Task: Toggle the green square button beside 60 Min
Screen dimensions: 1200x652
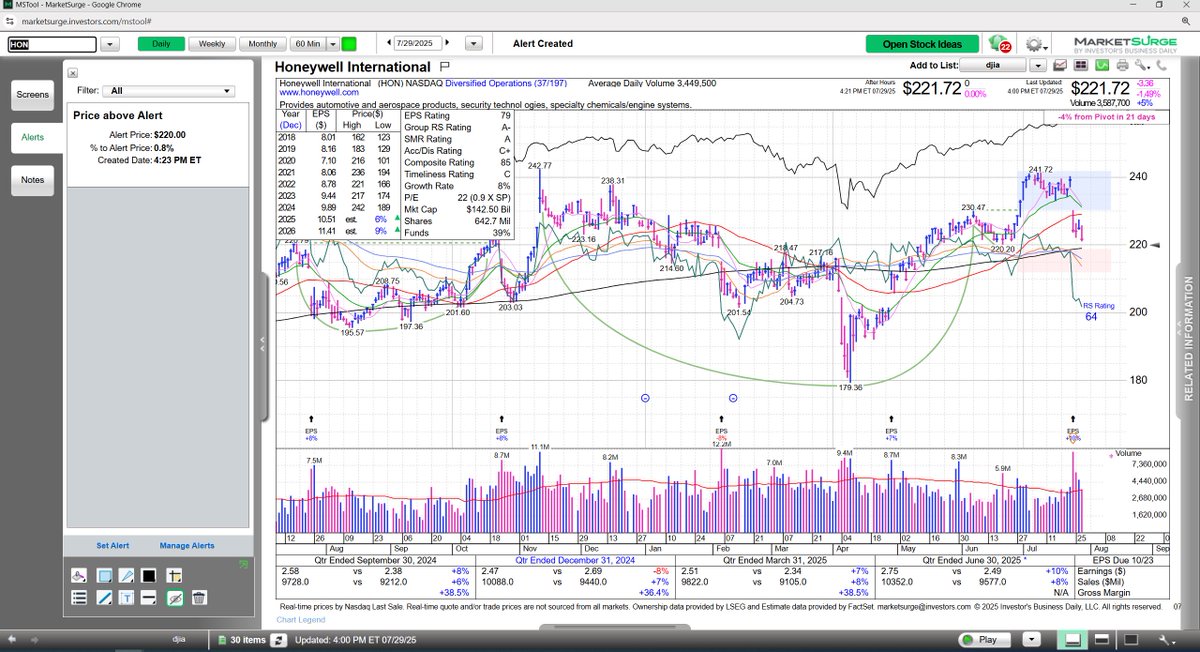Action: pyautogui.click(x=349, y=44)
